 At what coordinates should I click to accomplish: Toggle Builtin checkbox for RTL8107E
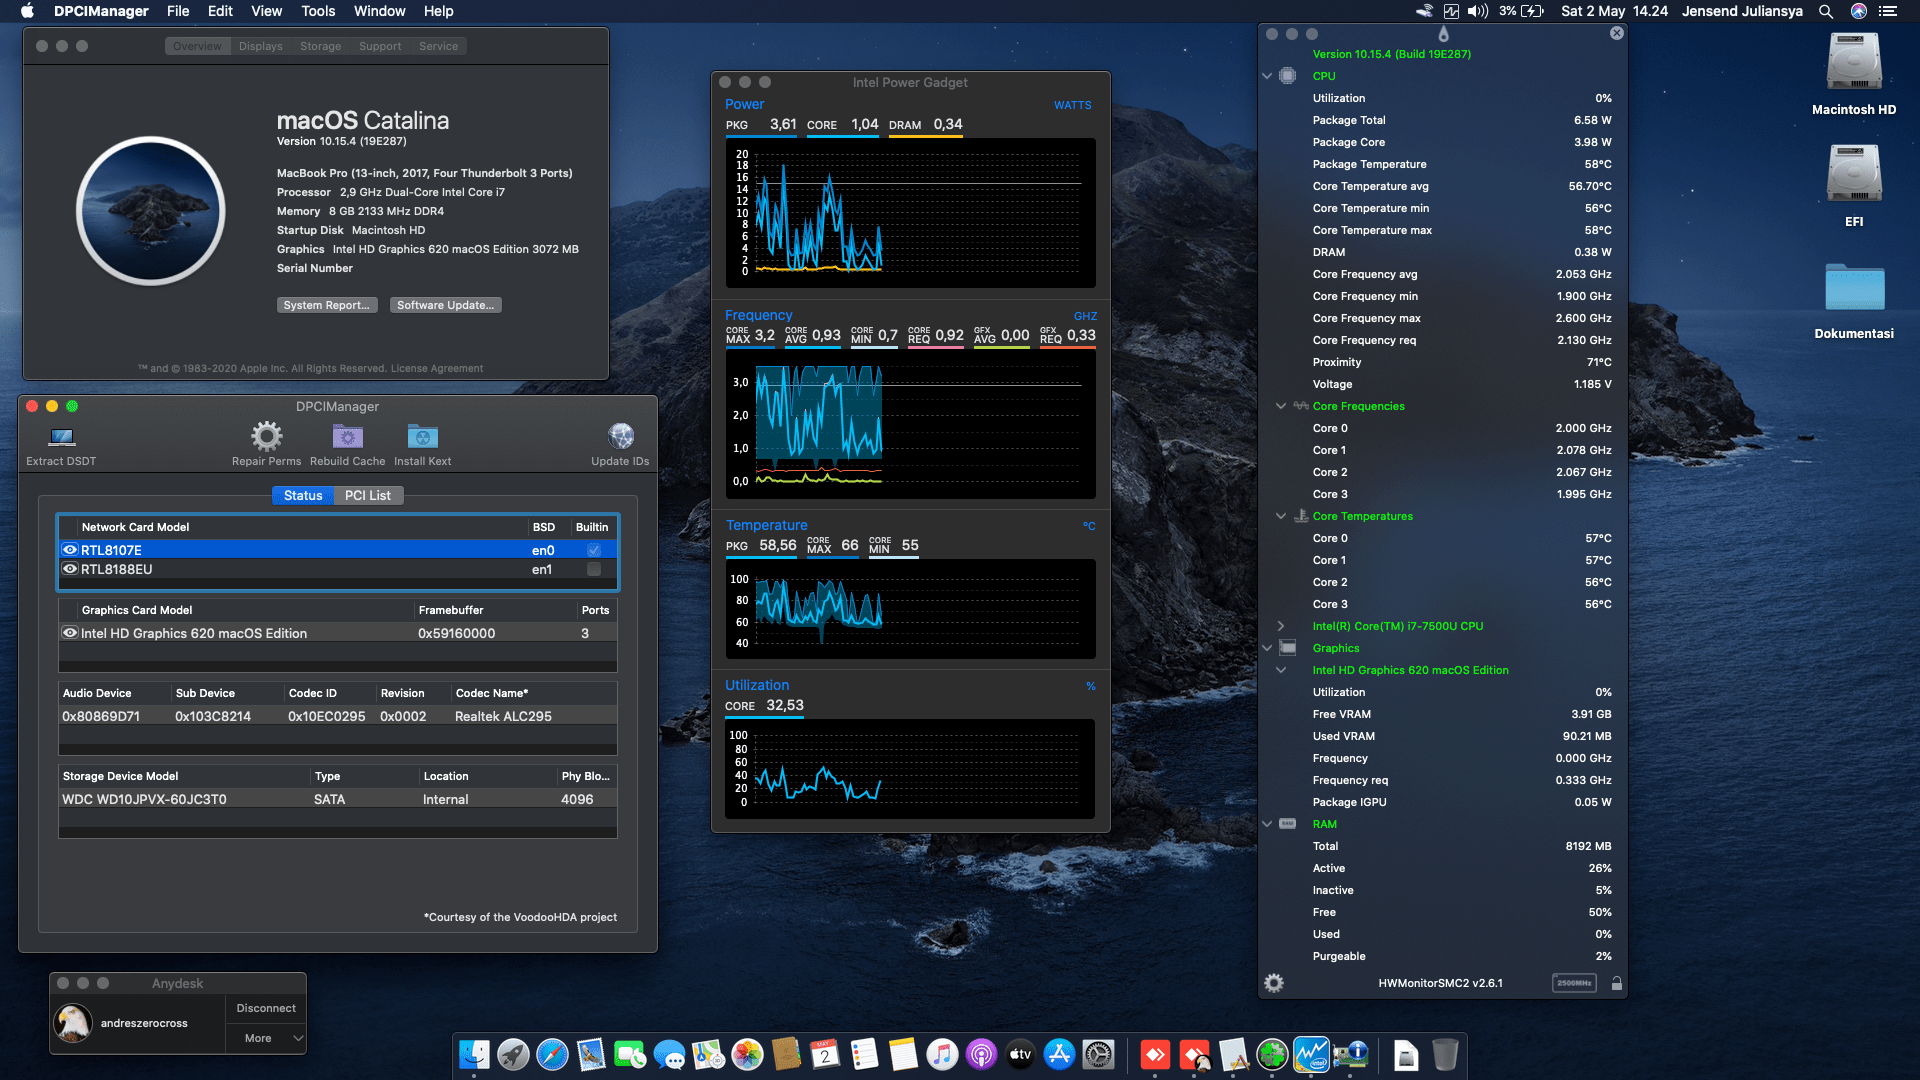tap(594, 550)
